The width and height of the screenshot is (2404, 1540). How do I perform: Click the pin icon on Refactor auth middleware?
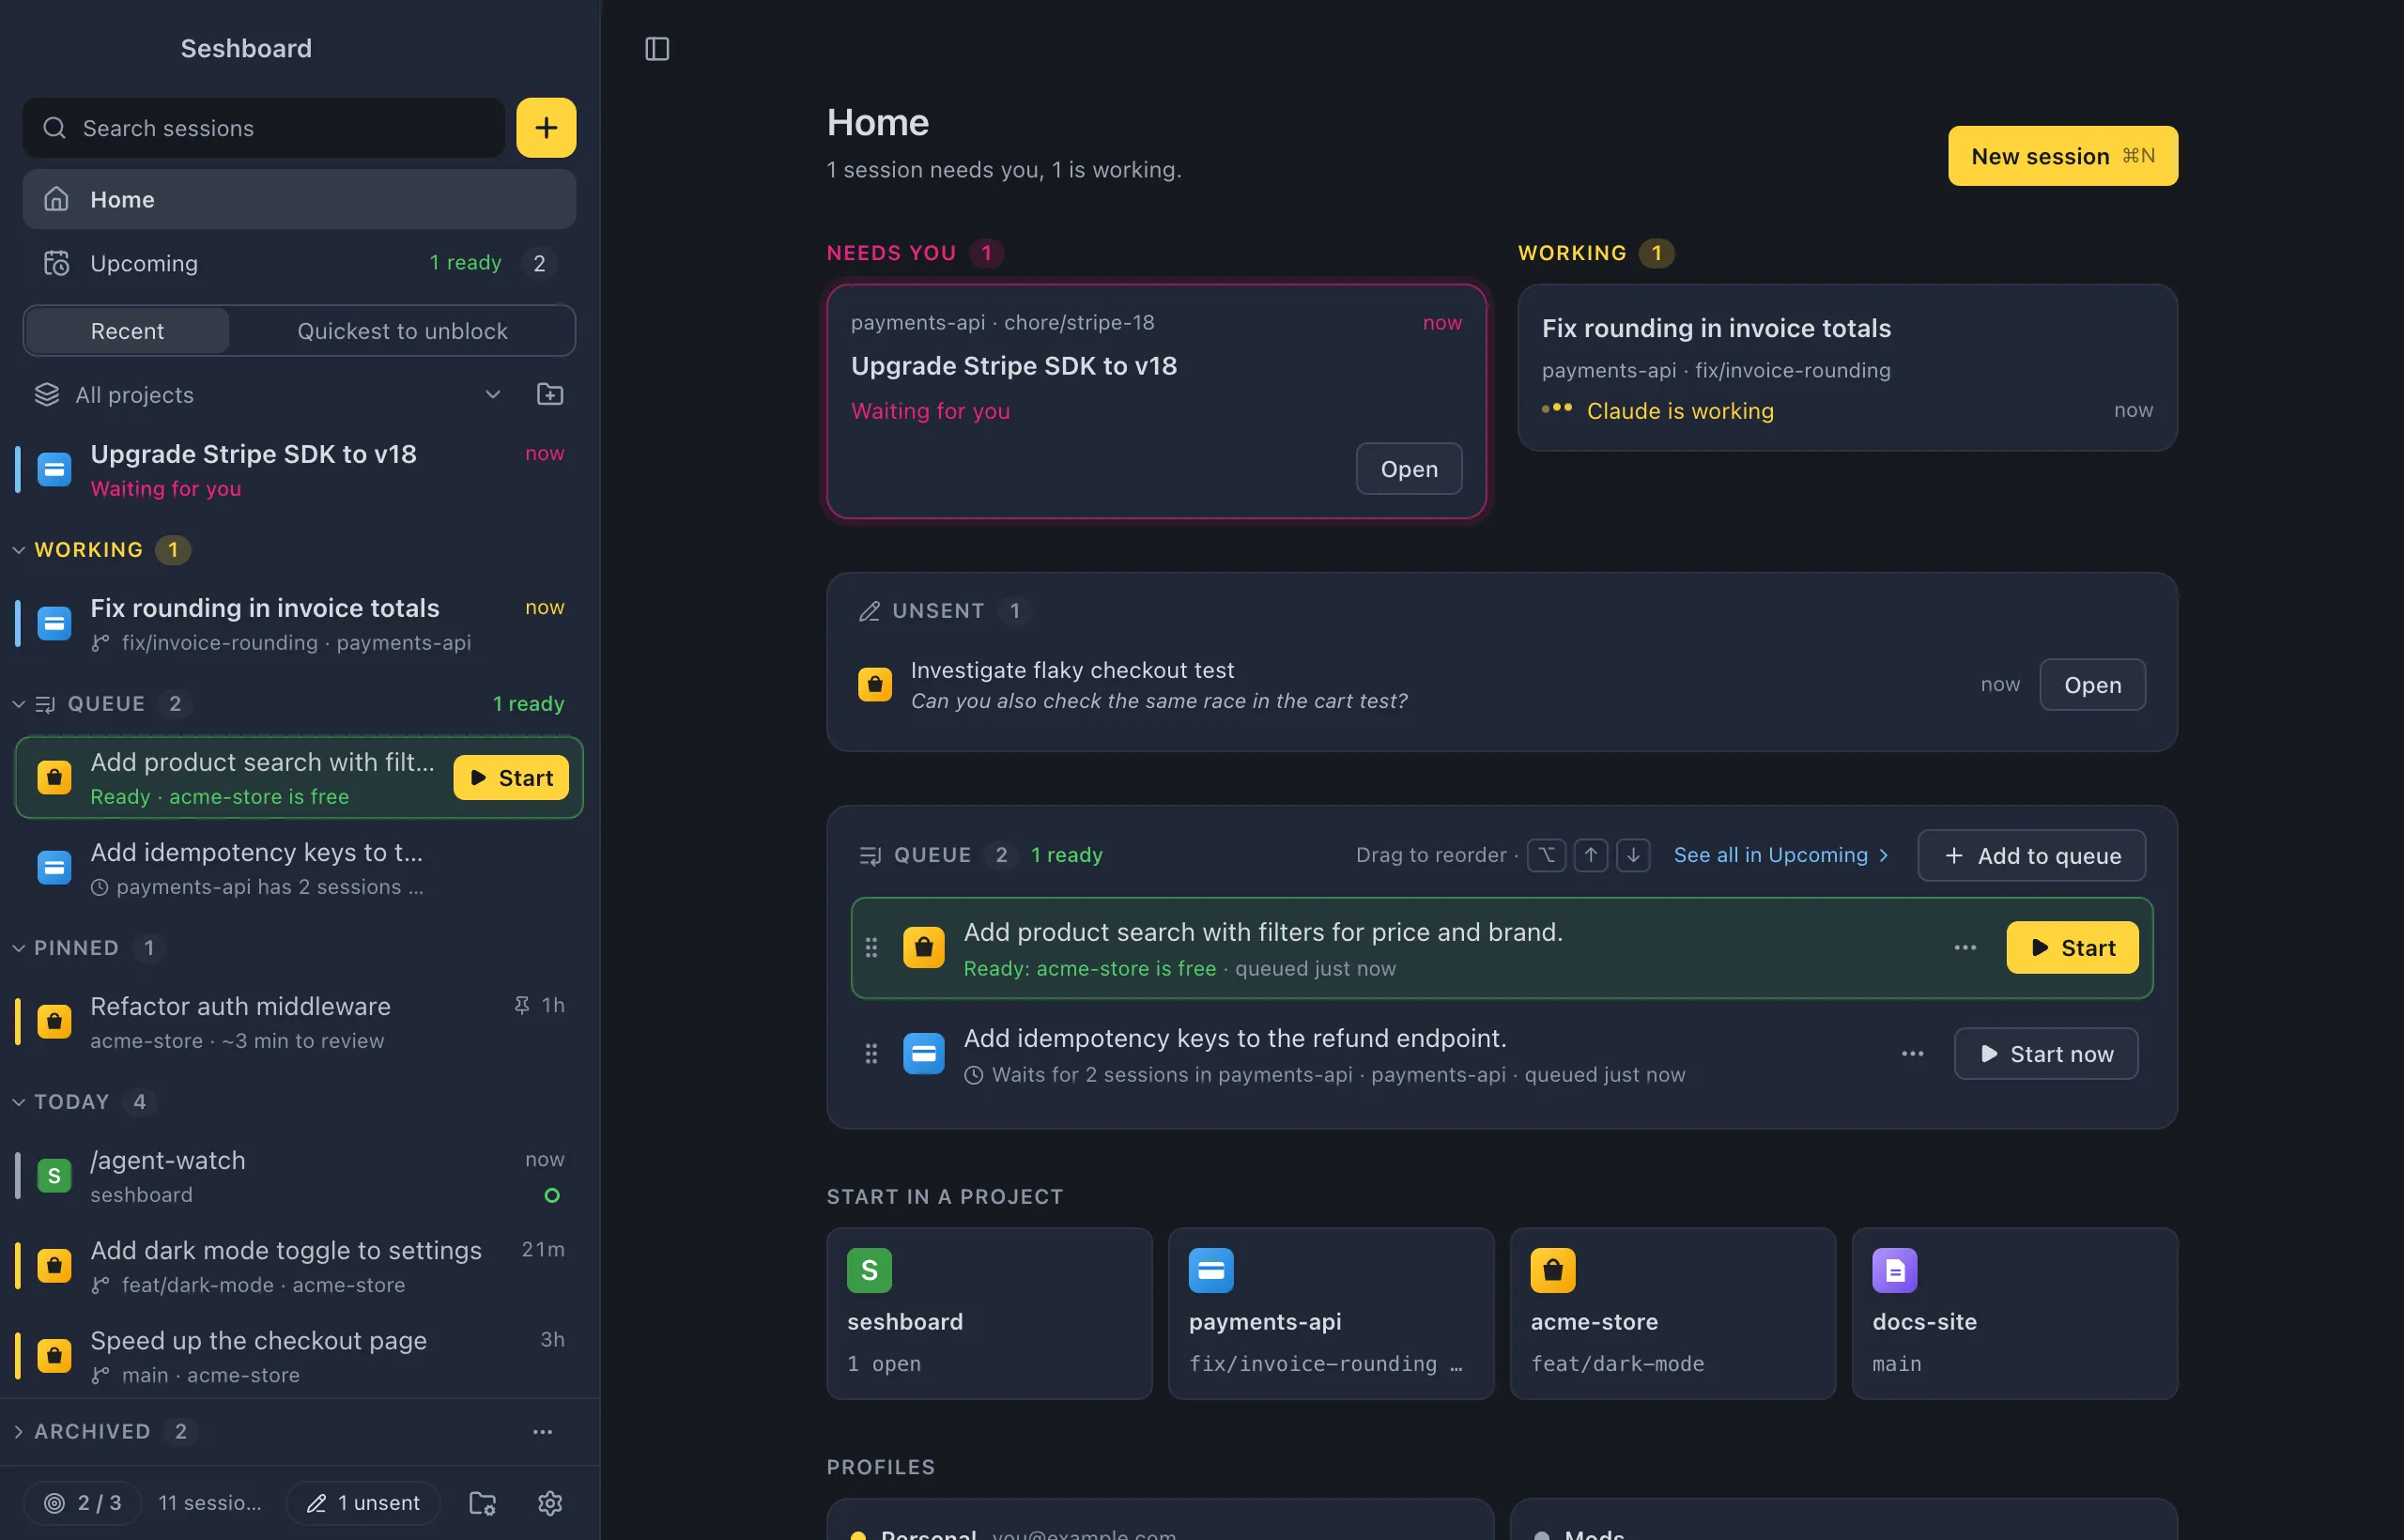click(x=521, y=1005)
